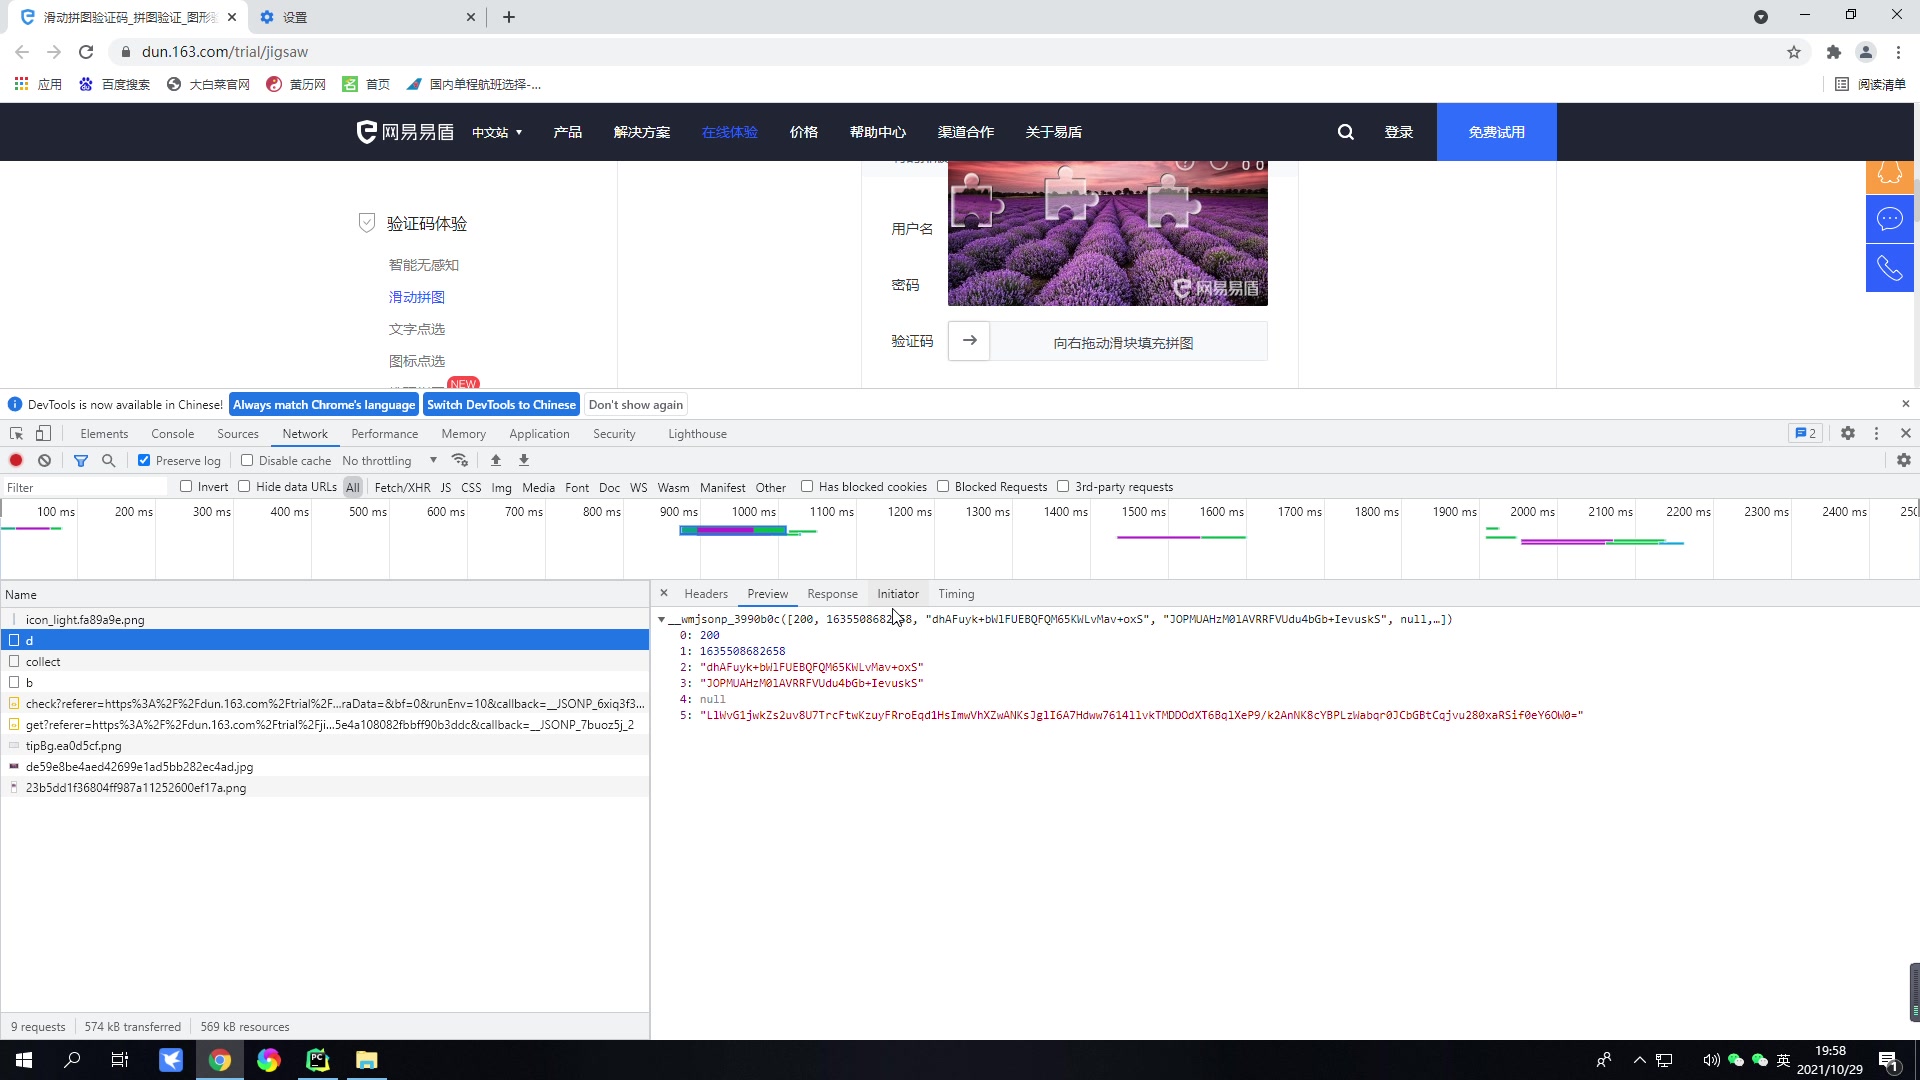The height and width of the screenshot is (1080, 1920).
Task: Open Windows Start menu
Action: [x=24, y=1060]
